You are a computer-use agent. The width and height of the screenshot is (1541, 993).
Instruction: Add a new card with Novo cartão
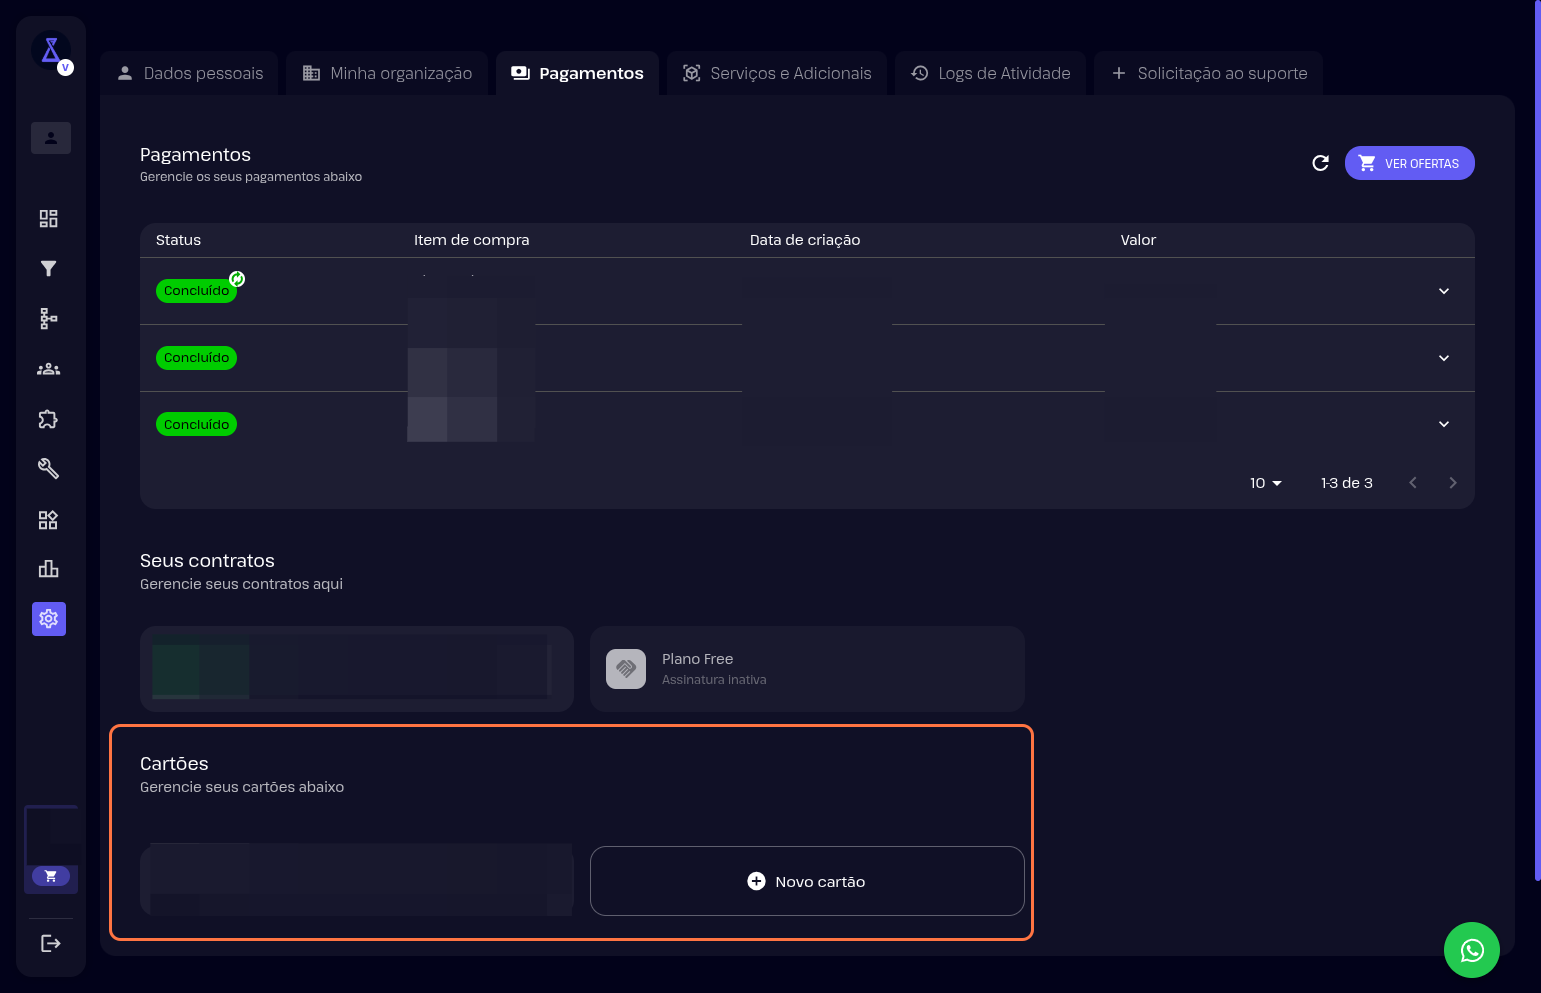pyautogui.click(x=807, y=881)
